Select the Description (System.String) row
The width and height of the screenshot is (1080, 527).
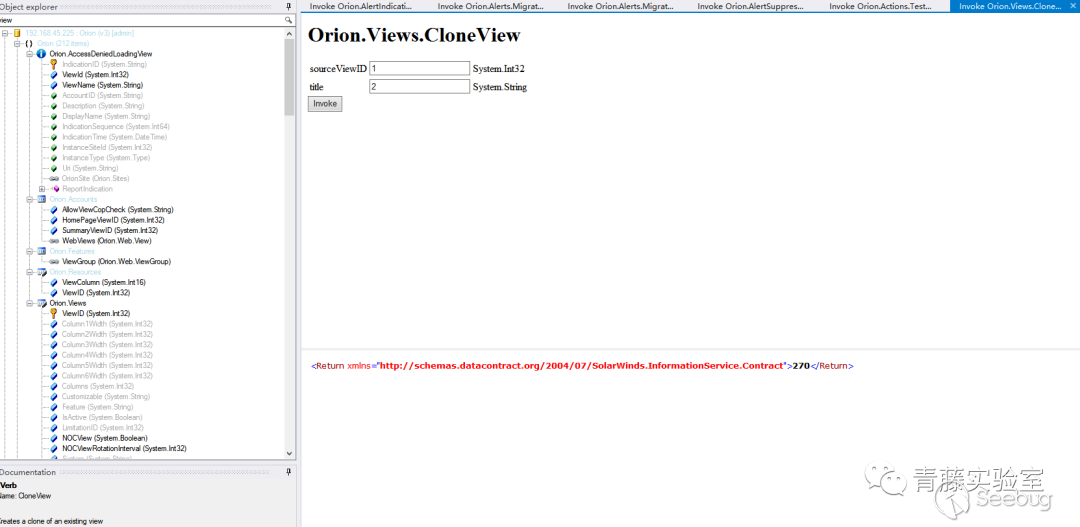pyautogui.click(x=103, y=106)
